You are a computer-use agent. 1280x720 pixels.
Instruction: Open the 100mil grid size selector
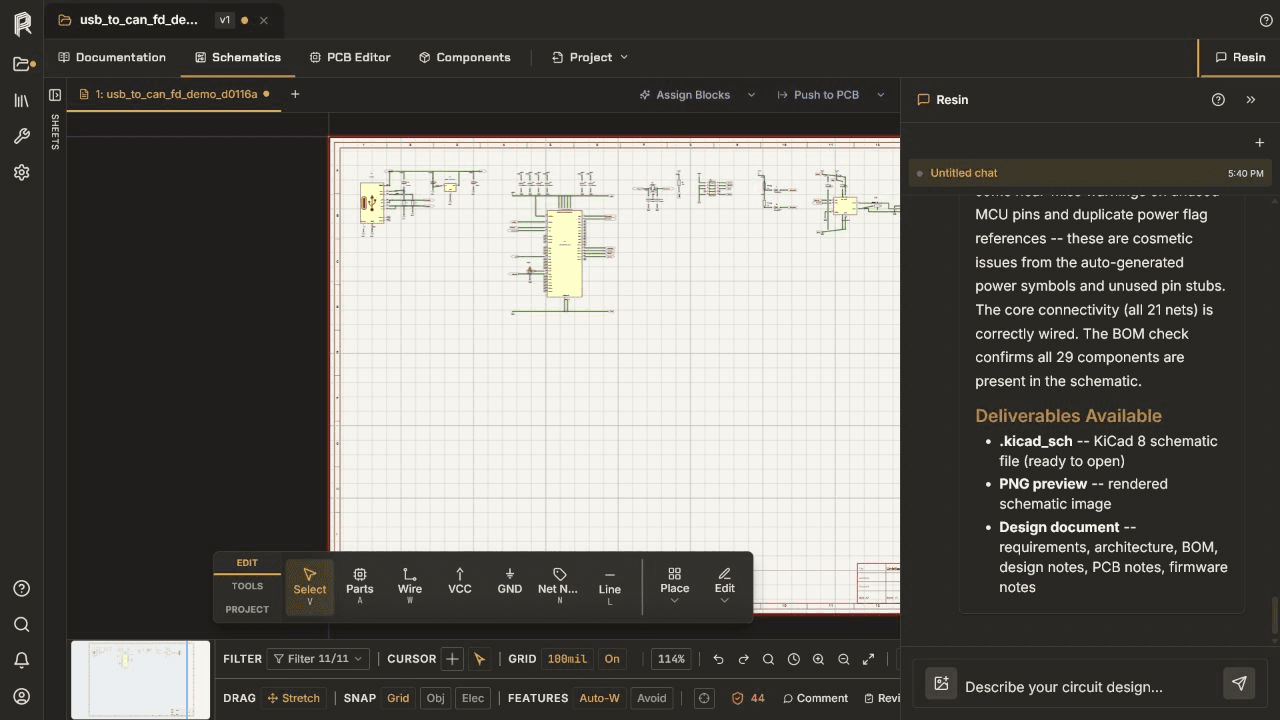coord(567,659)
